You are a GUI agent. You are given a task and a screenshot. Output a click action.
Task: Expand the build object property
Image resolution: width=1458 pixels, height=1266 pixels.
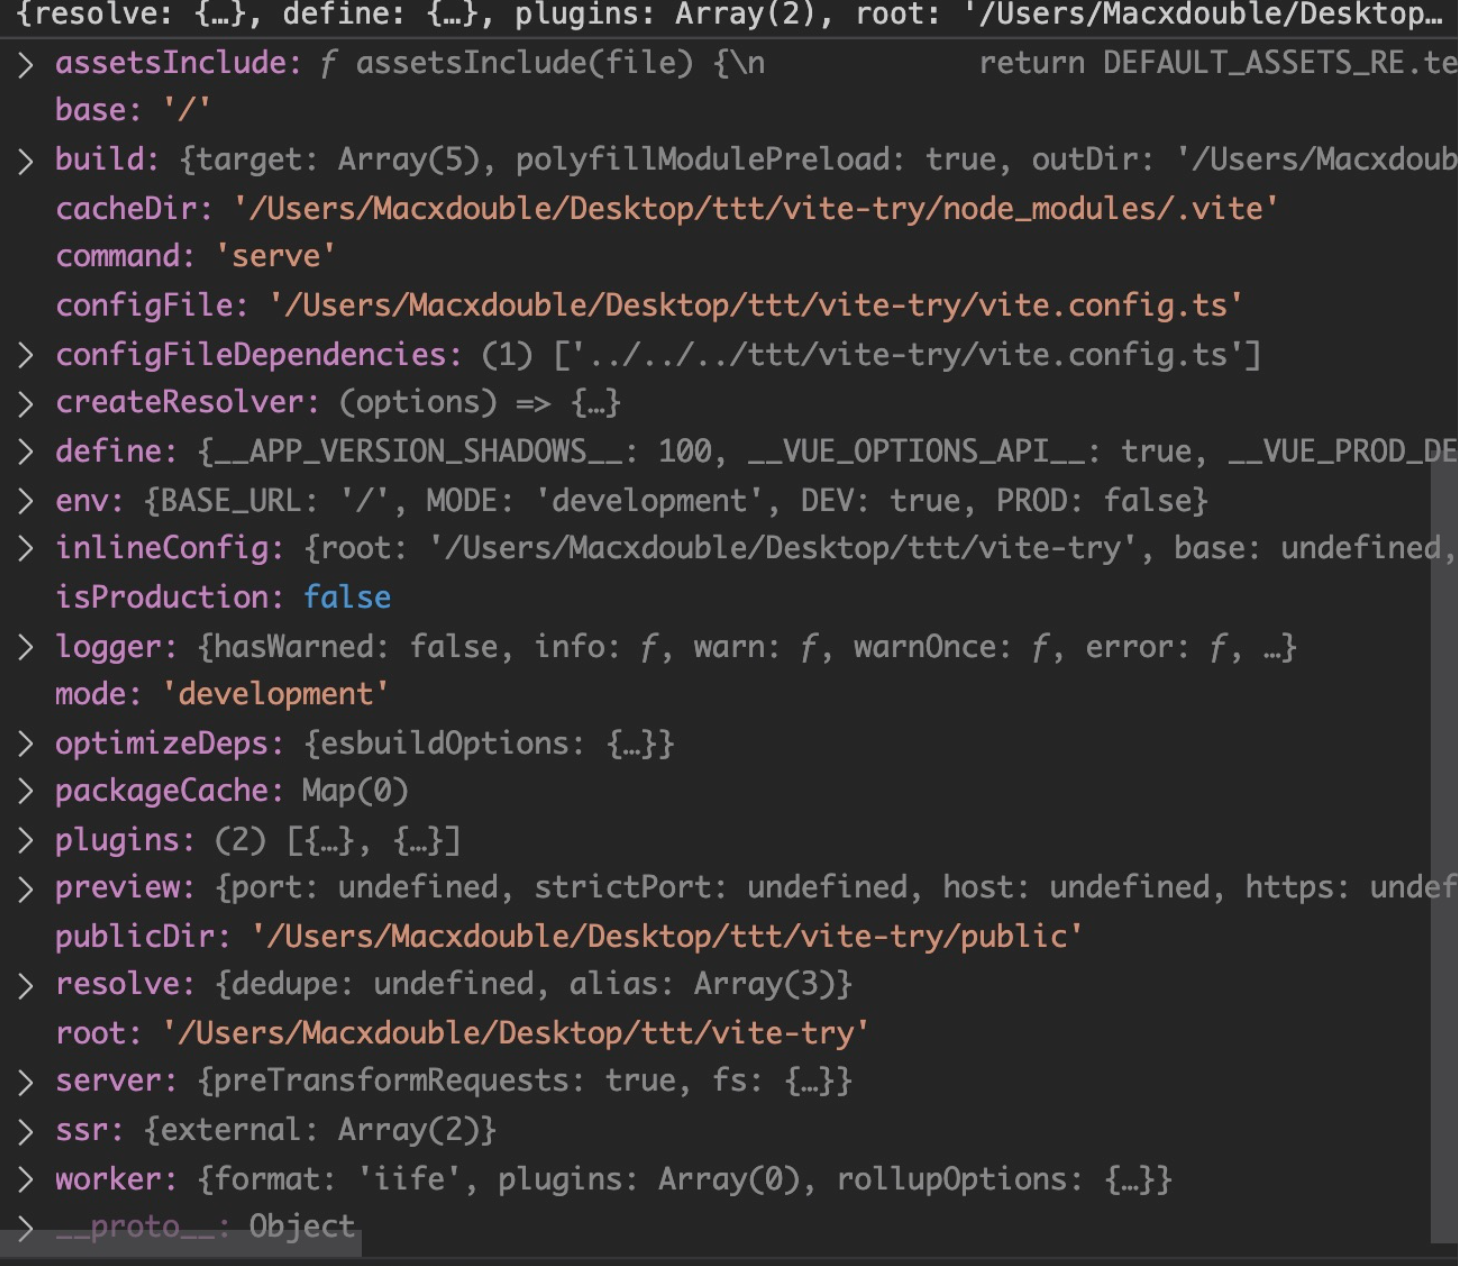(x=26, y=160)
